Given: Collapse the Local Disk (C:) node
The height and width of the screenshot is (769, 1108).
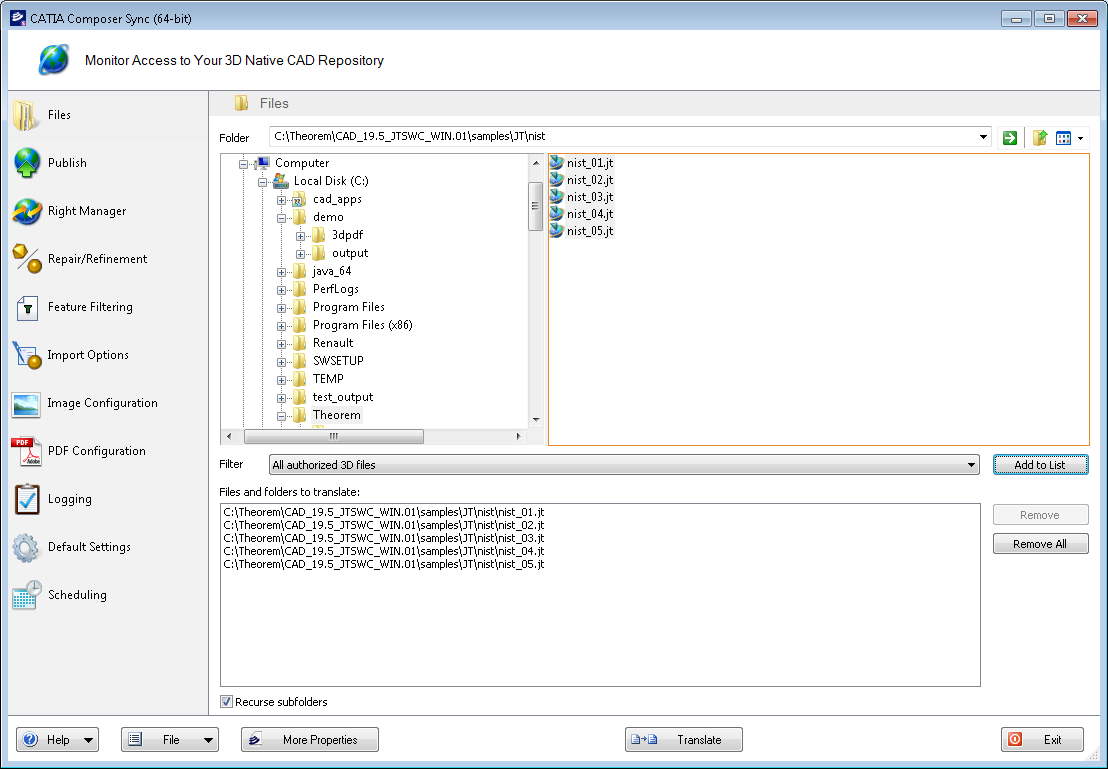Looking at the screenshot, I should pyautogui.click(x=262, y=182).
